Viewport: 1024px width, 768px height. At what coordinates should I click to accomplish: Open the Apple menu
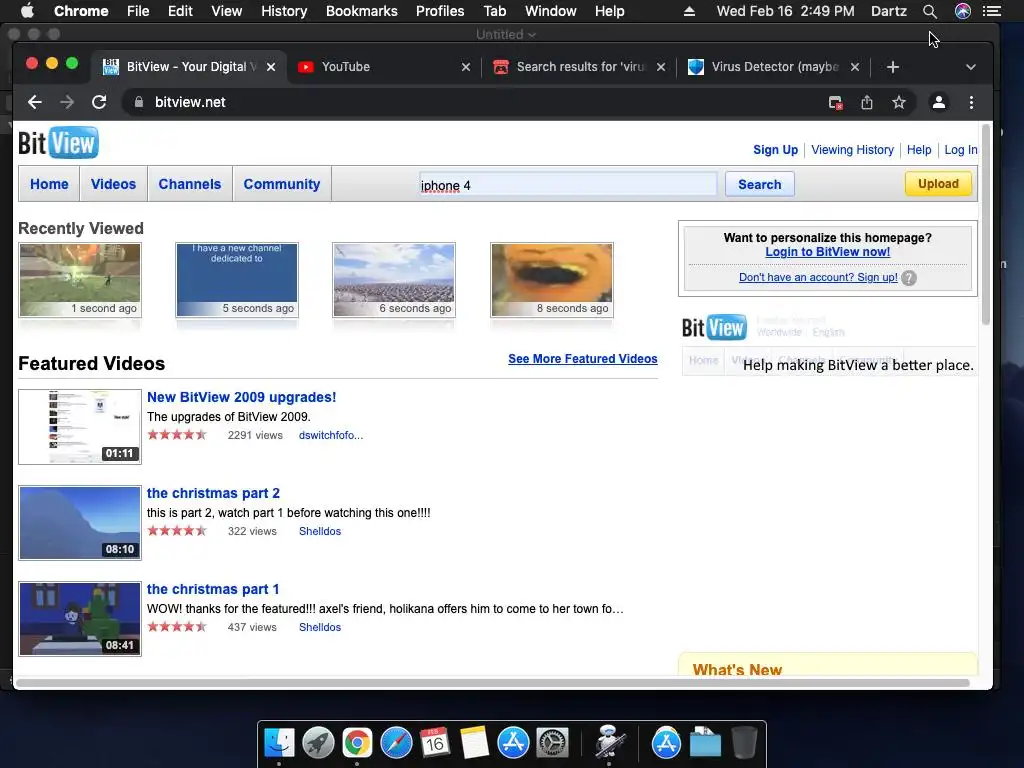pyautogui.click(x=27, y=11)
